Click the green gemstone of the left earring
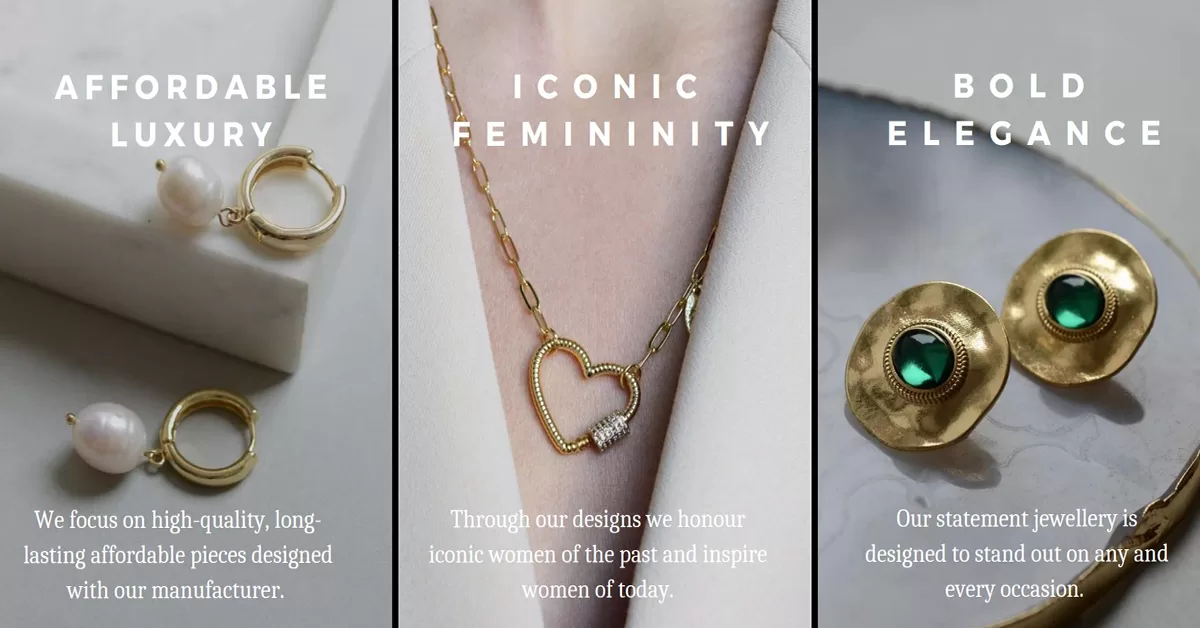 pos(920,358)
